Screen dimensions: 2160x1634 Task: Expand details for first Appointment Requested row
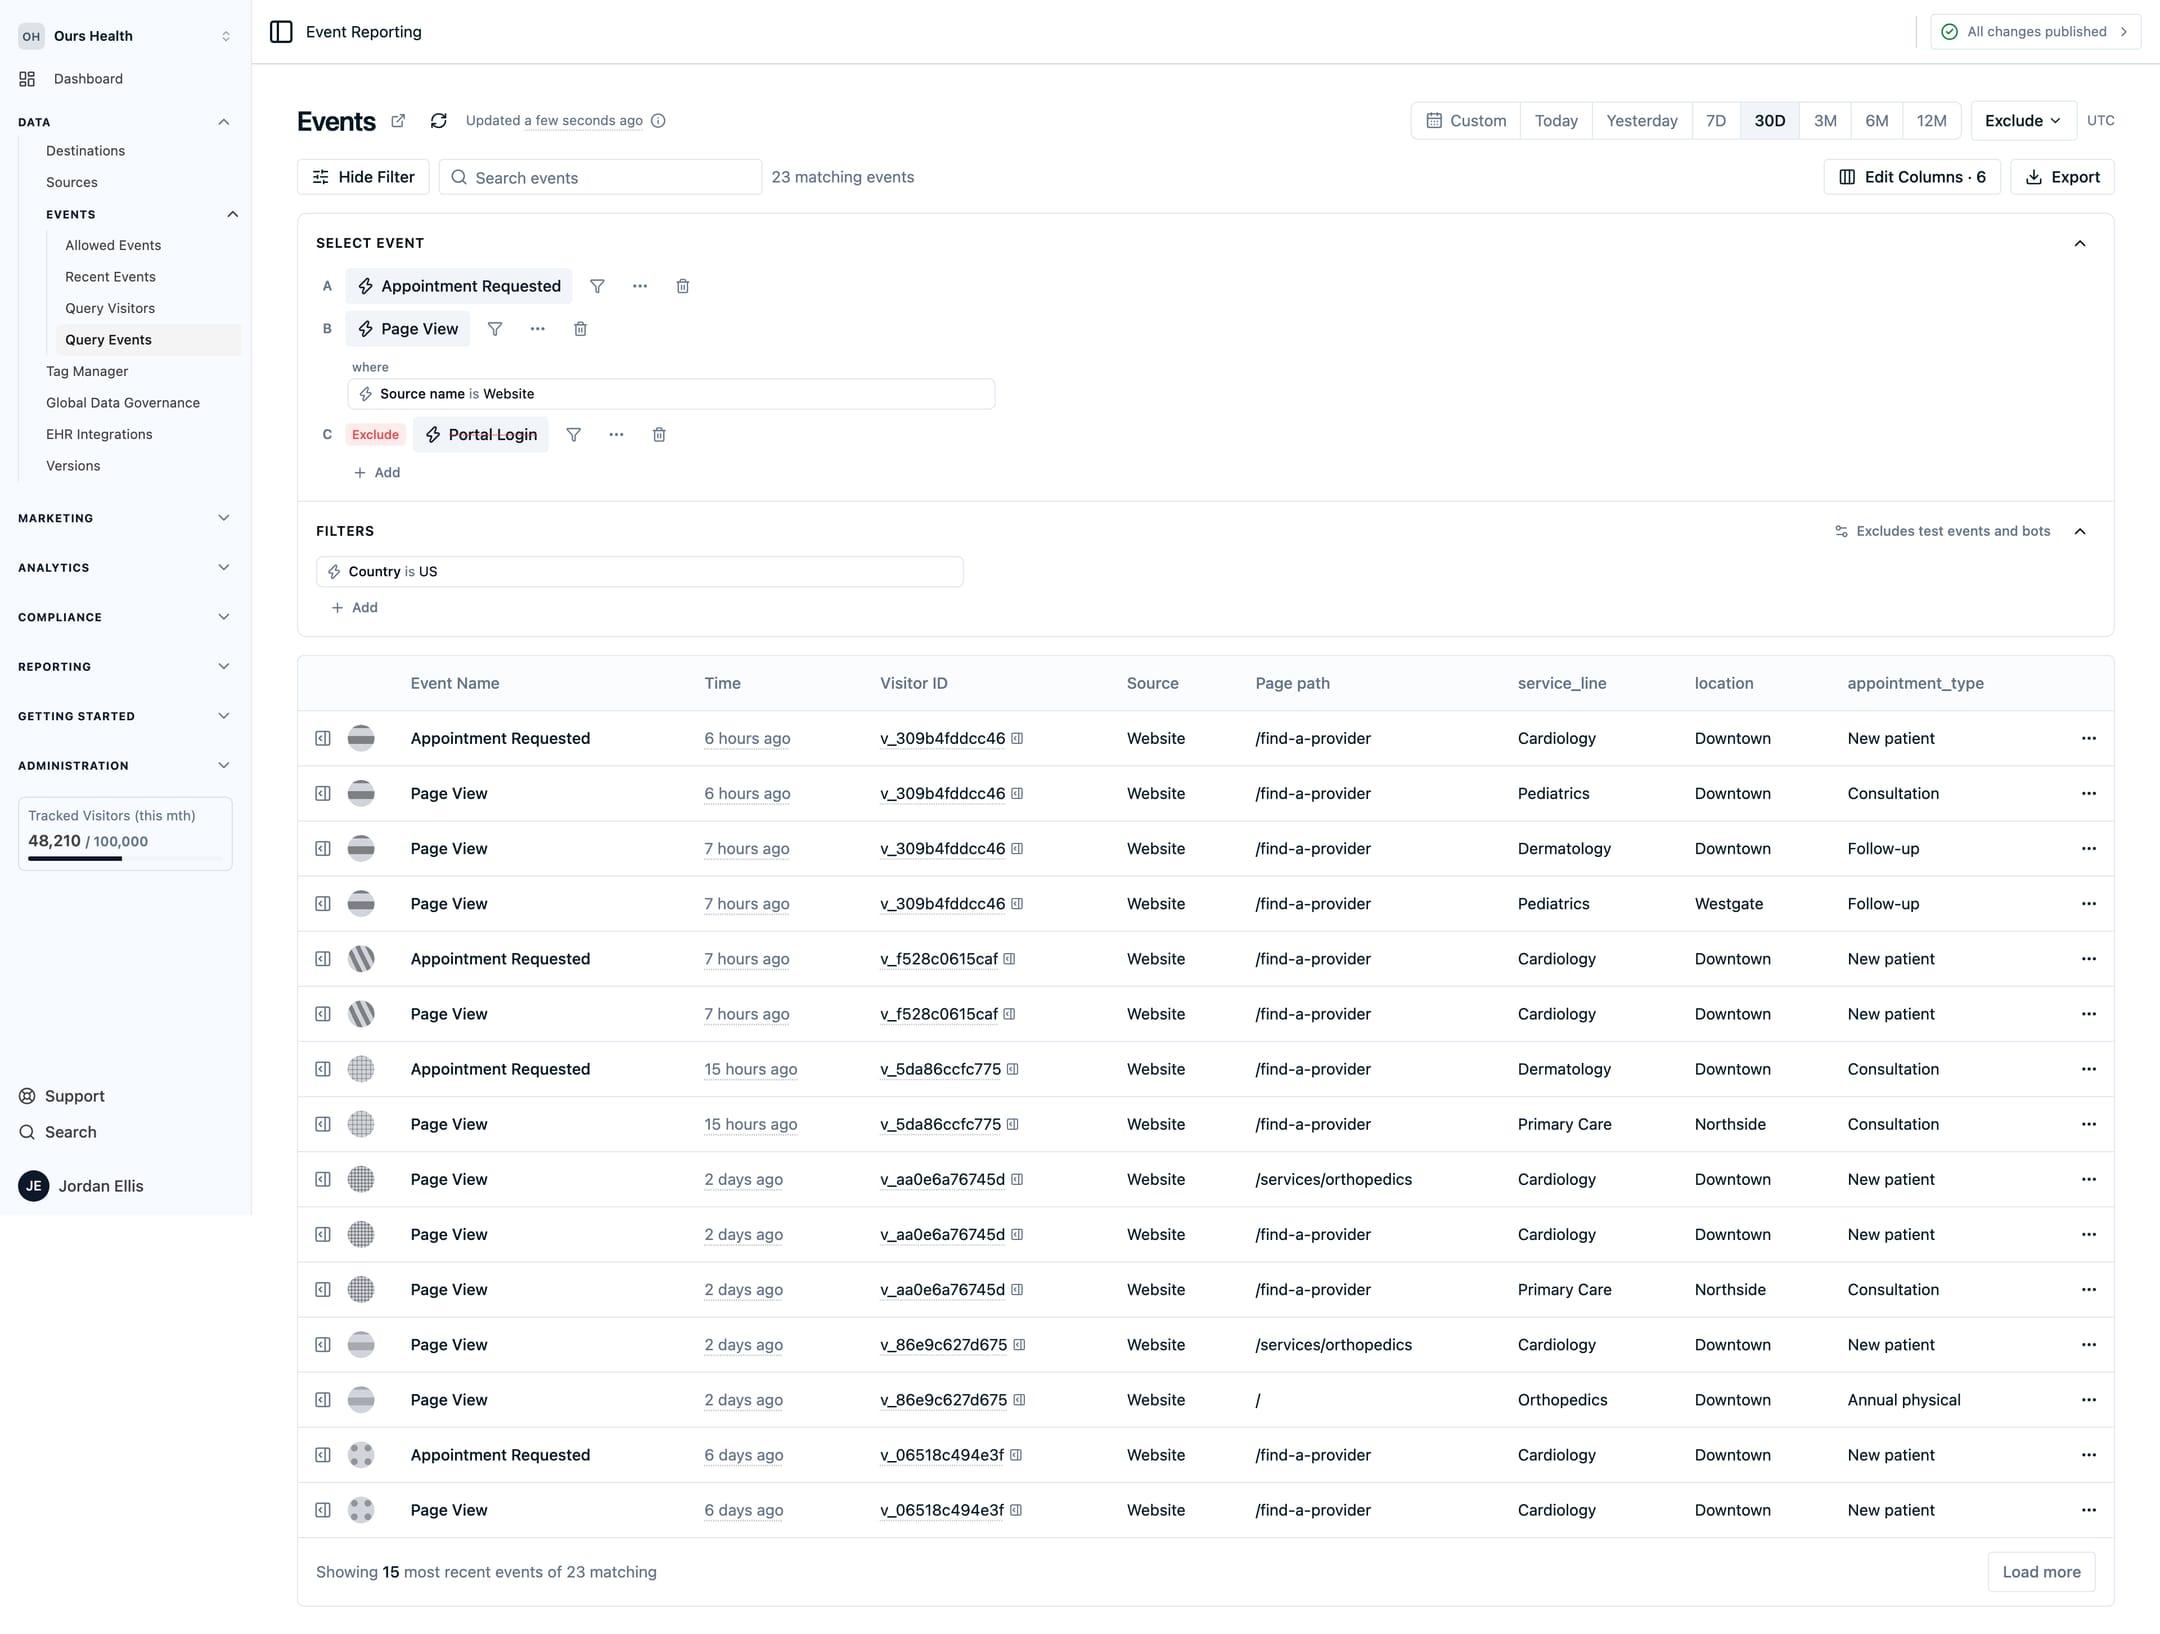pos(323,738)
